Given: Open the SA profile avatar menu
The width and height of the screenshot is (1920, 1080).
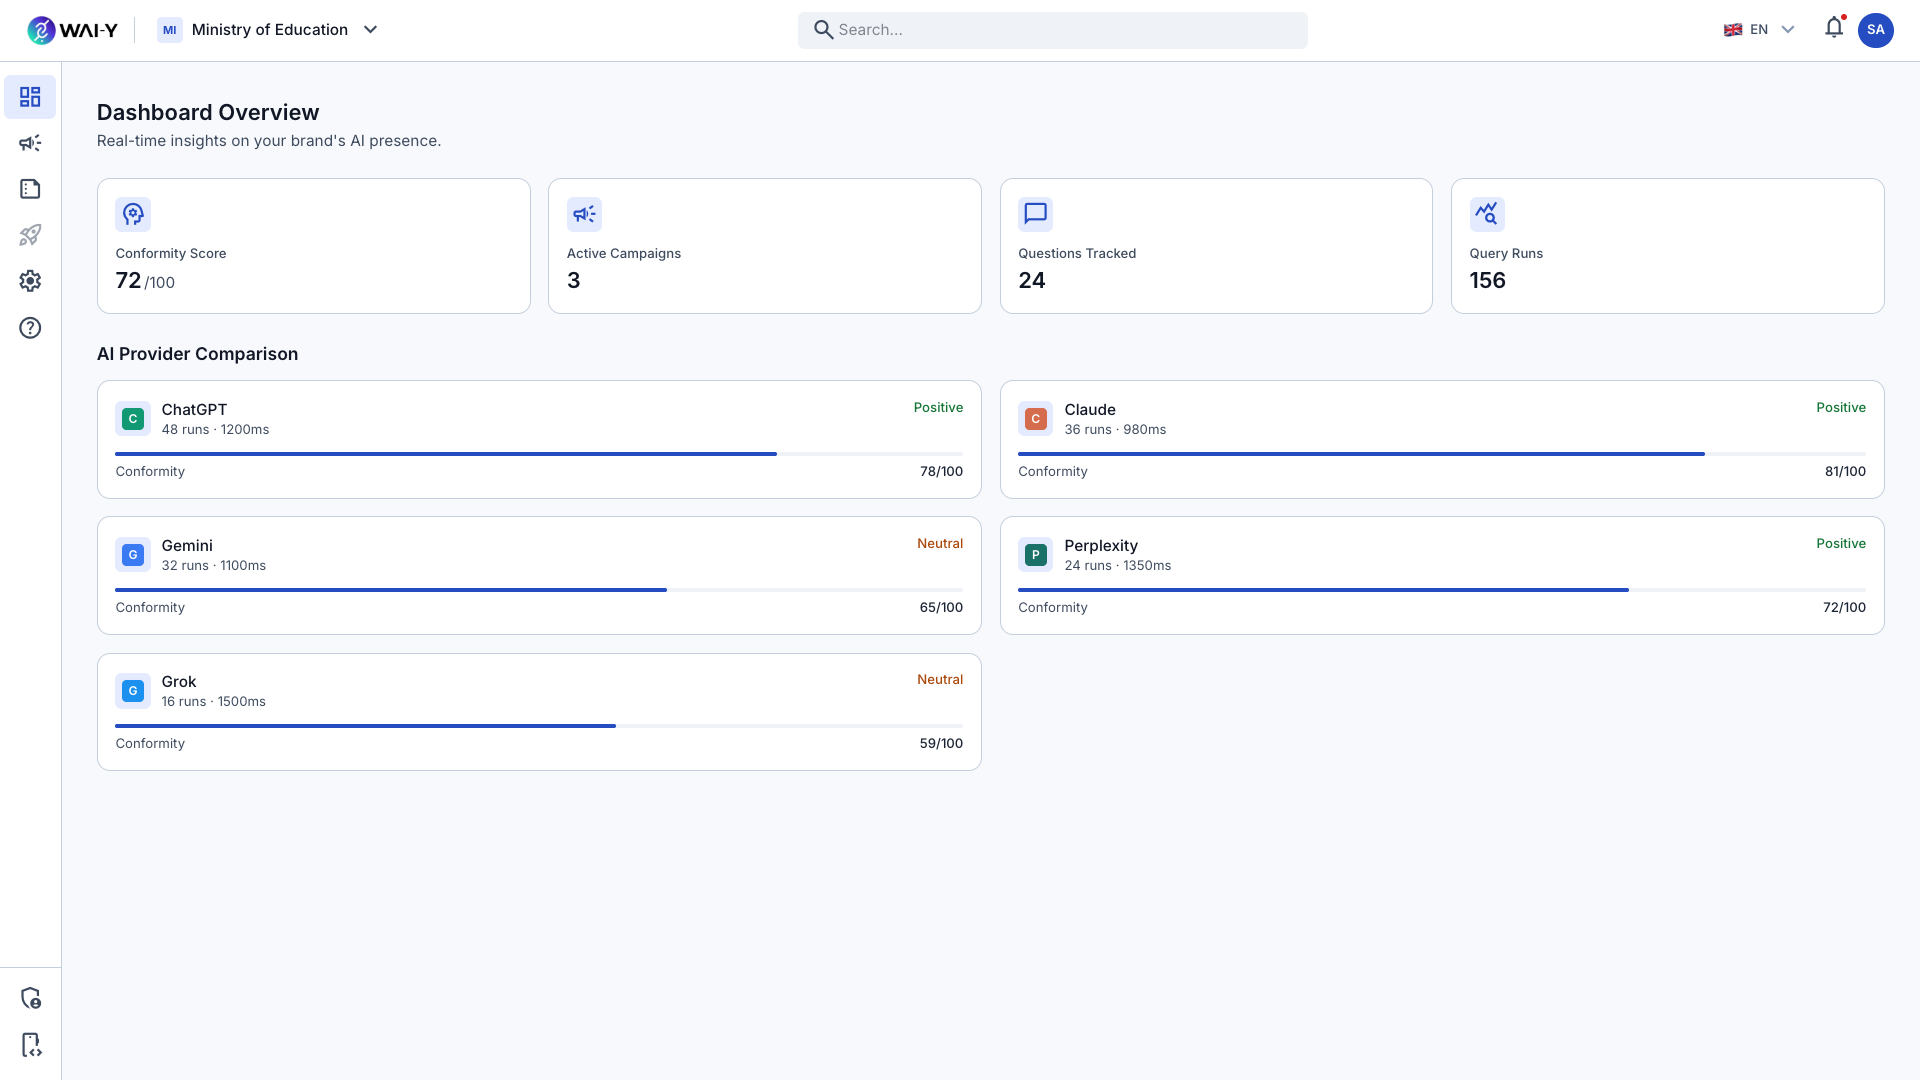Looking at the screenshot, I should [1877, 30].
